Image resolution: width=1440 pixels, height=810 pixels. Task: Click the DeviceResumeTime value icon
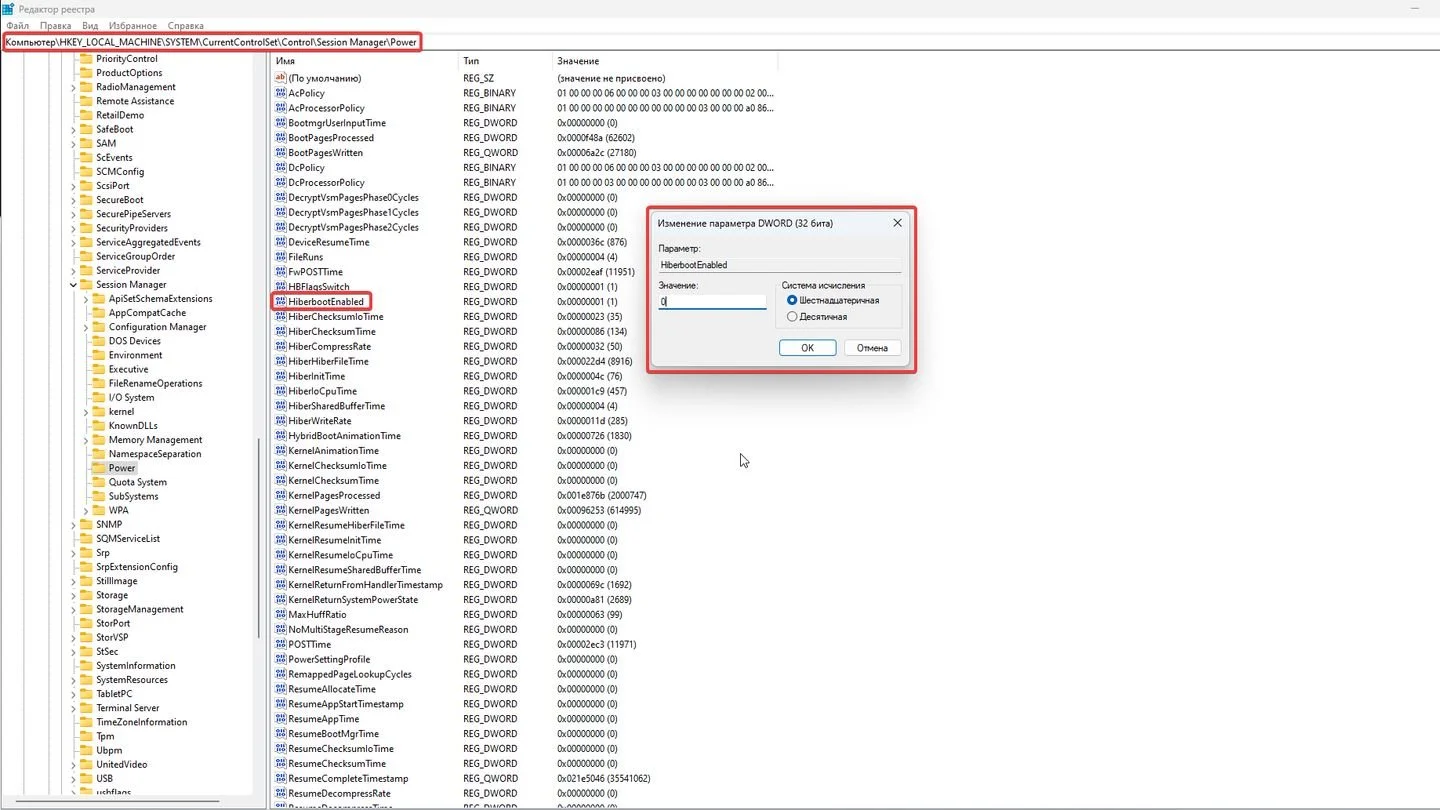(x=281, y=242)
